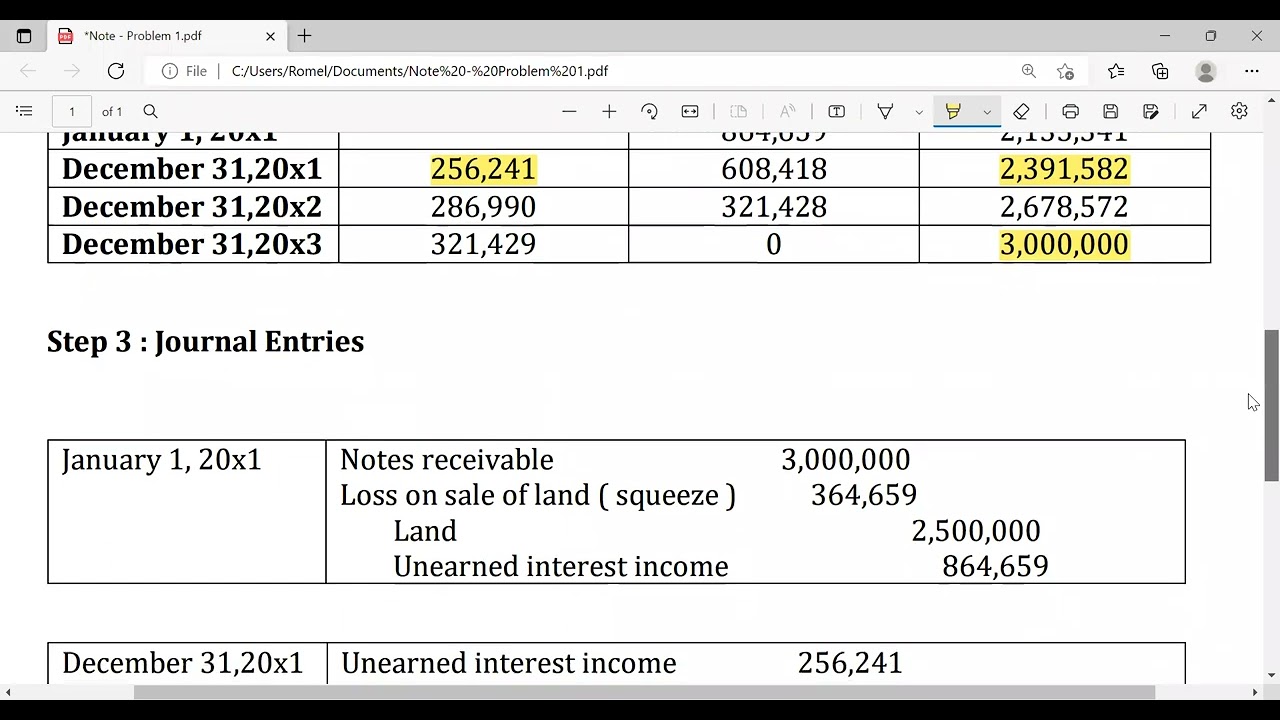Screen dimensions: 1280x720
Task: Toggle the PDF table of contents
Action: tap(25, 111)
